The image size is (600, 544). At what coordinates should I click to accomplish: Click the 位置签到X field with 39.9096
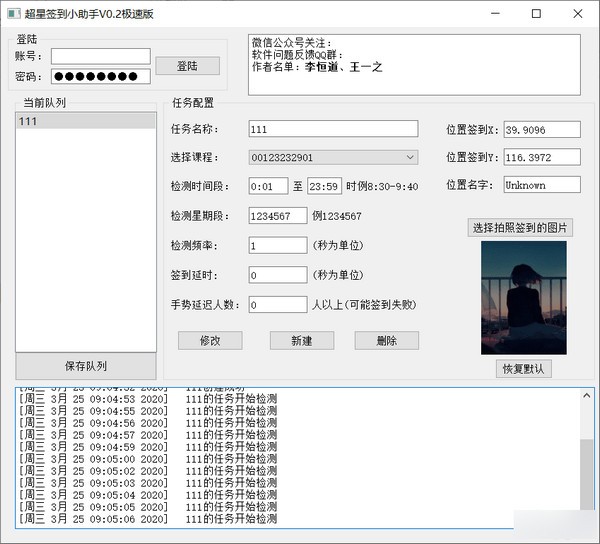click(x=542, y=130)
